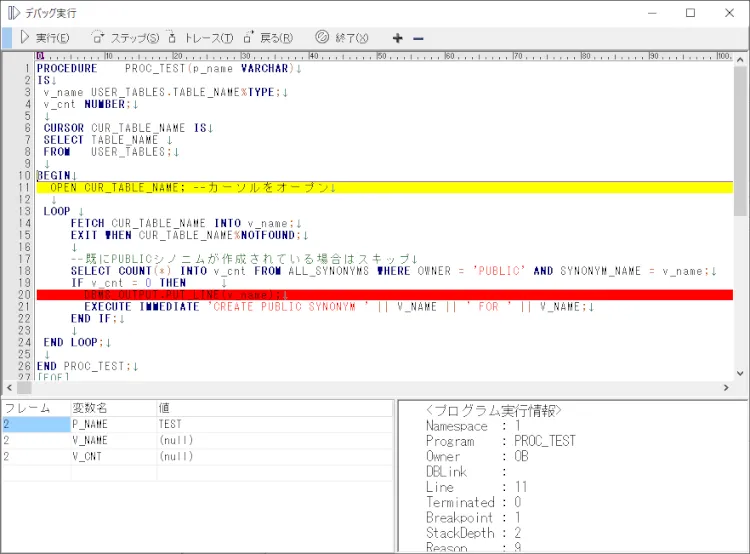Click the Owner : OB info line
750x554 pixels.
pyautogui.click(x=477, y=456)
